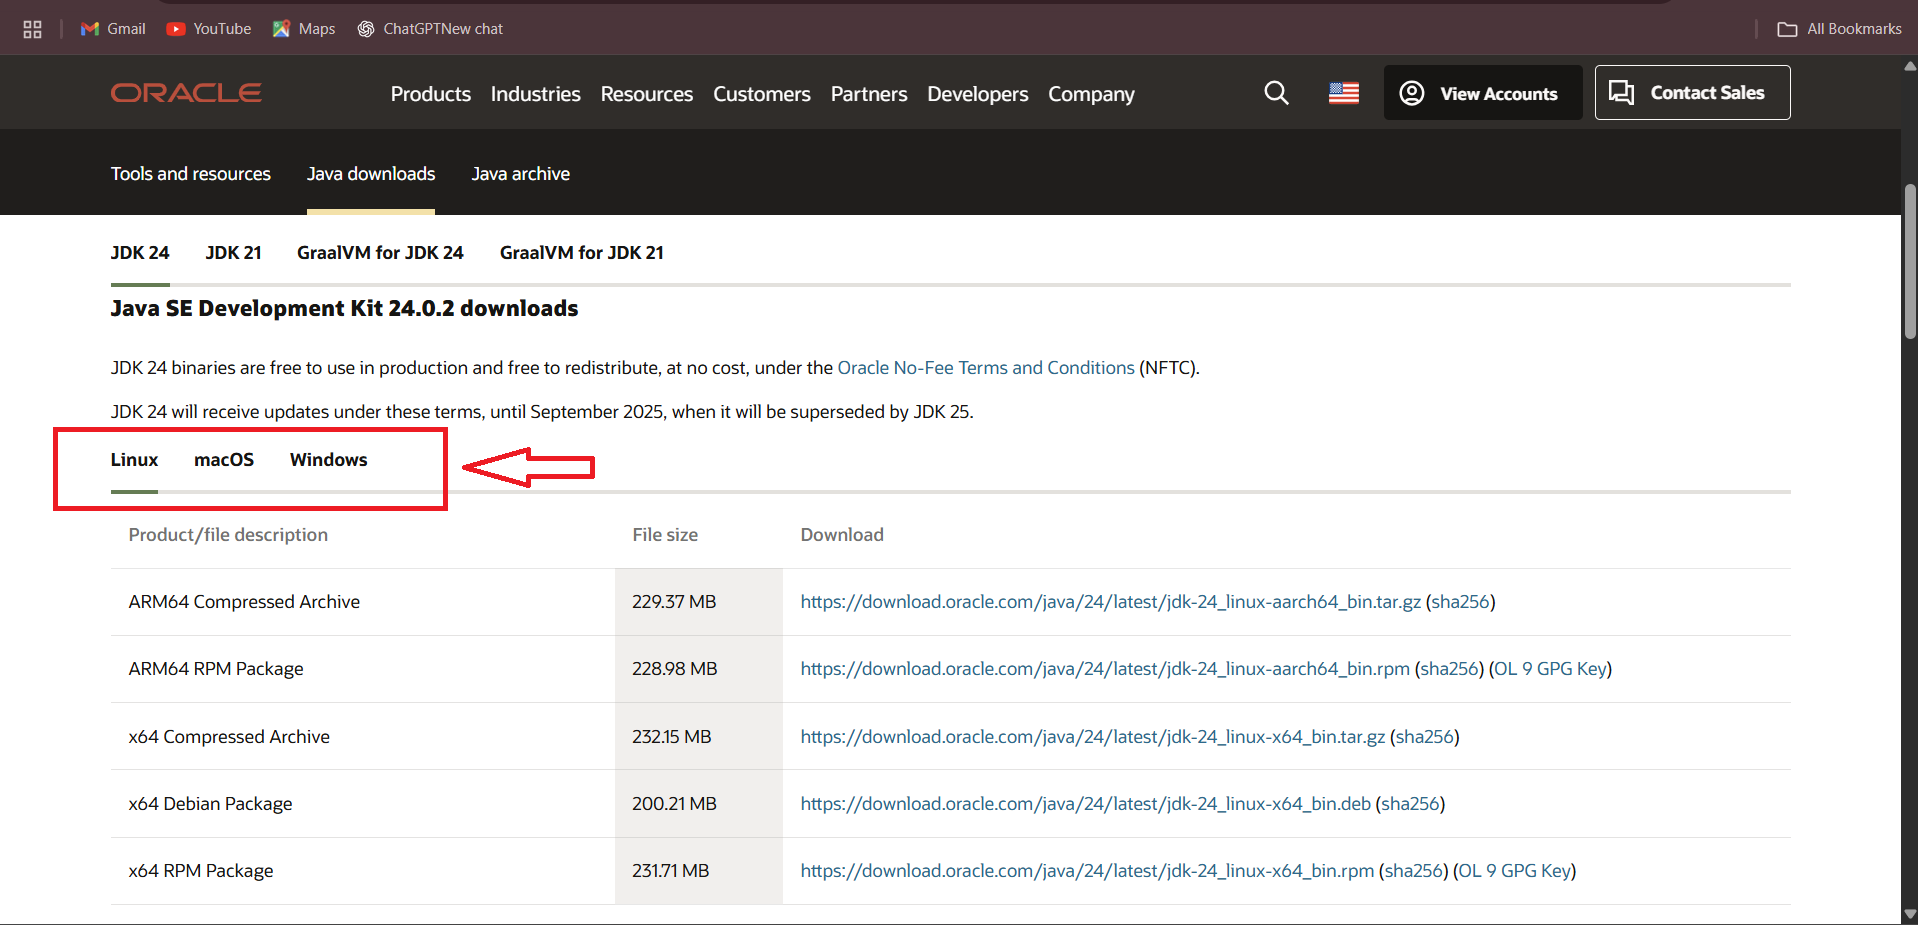Click the page vertical scrollbar thumb
This screenshot has height=925, width=1918.
(1910, 260)
